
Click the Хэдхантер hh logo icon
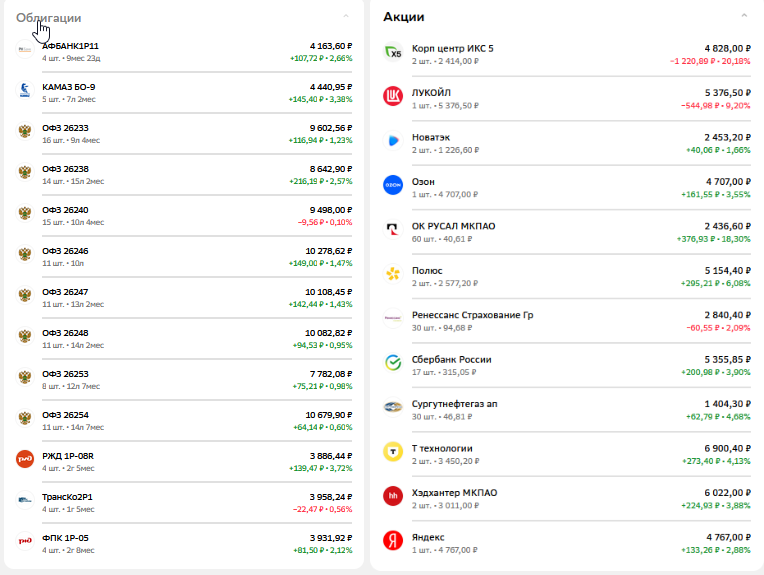pos(393,496)
